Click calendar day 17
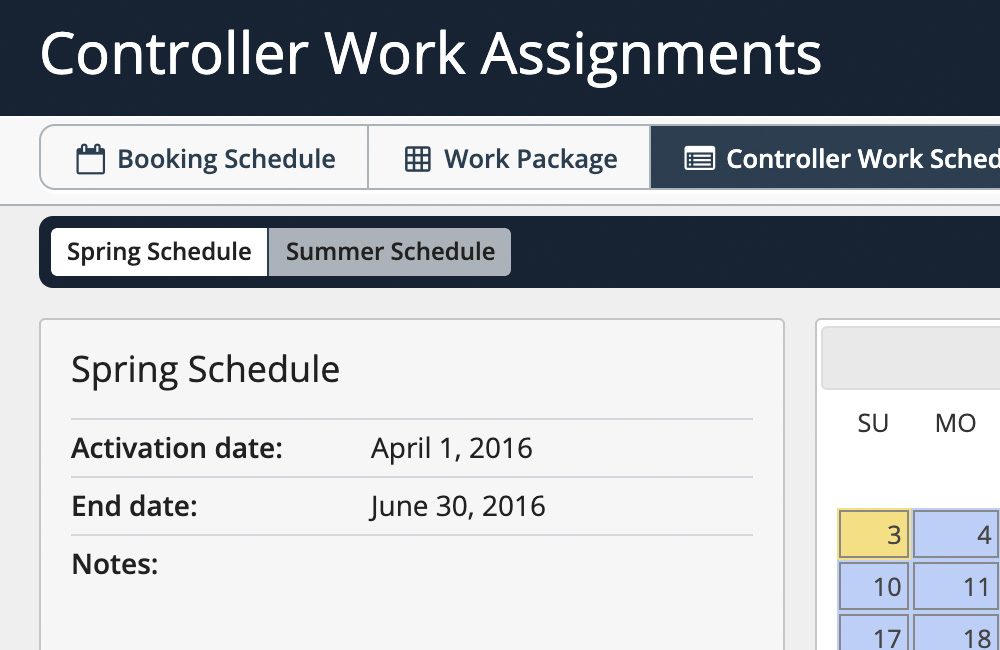1000x650 pixels. (873, 634)
